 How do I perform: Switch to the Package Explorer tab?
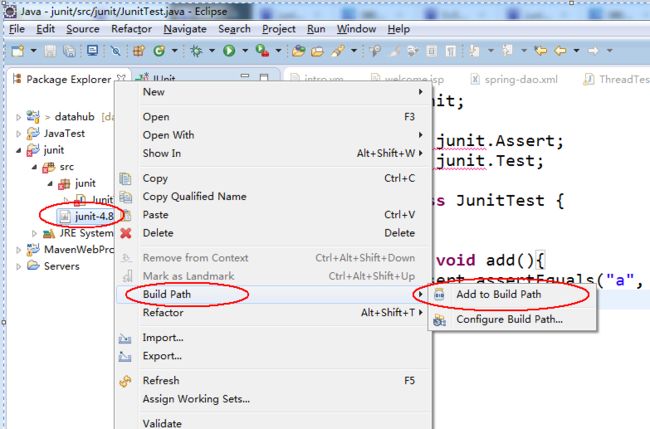click(x=69, y=79)
